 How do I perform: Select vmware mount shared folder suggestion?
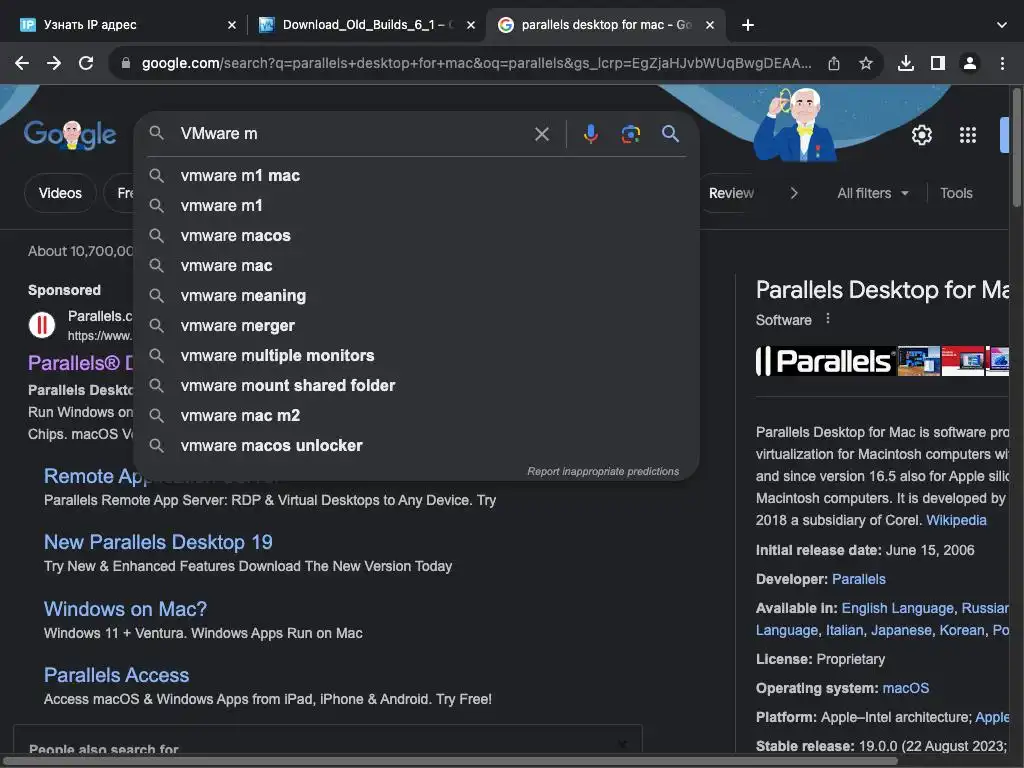coord(416,386)
